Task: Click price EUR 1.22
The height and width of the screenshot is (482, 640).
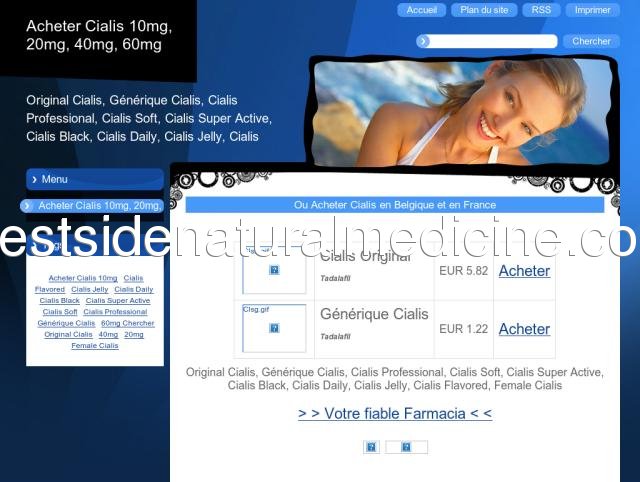Action: pyautogui.click(x=464, y=329)
